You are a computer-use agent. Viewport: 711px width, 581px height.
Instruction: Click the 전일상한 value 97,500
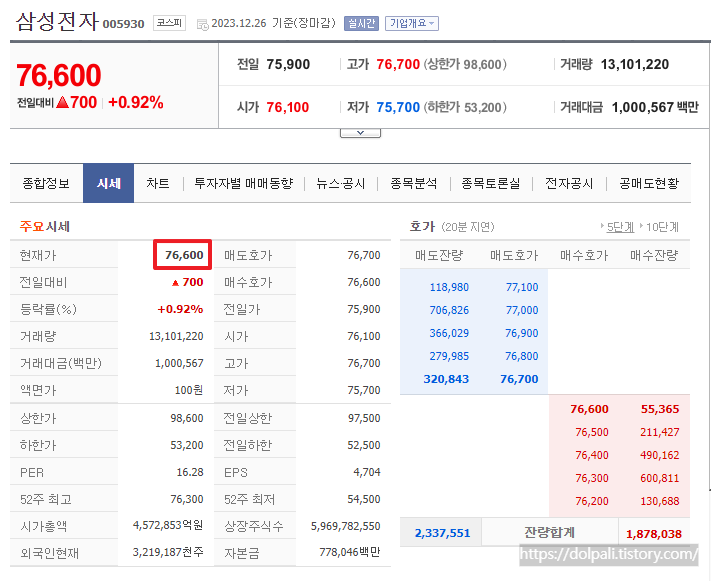[x=364, y=418]
